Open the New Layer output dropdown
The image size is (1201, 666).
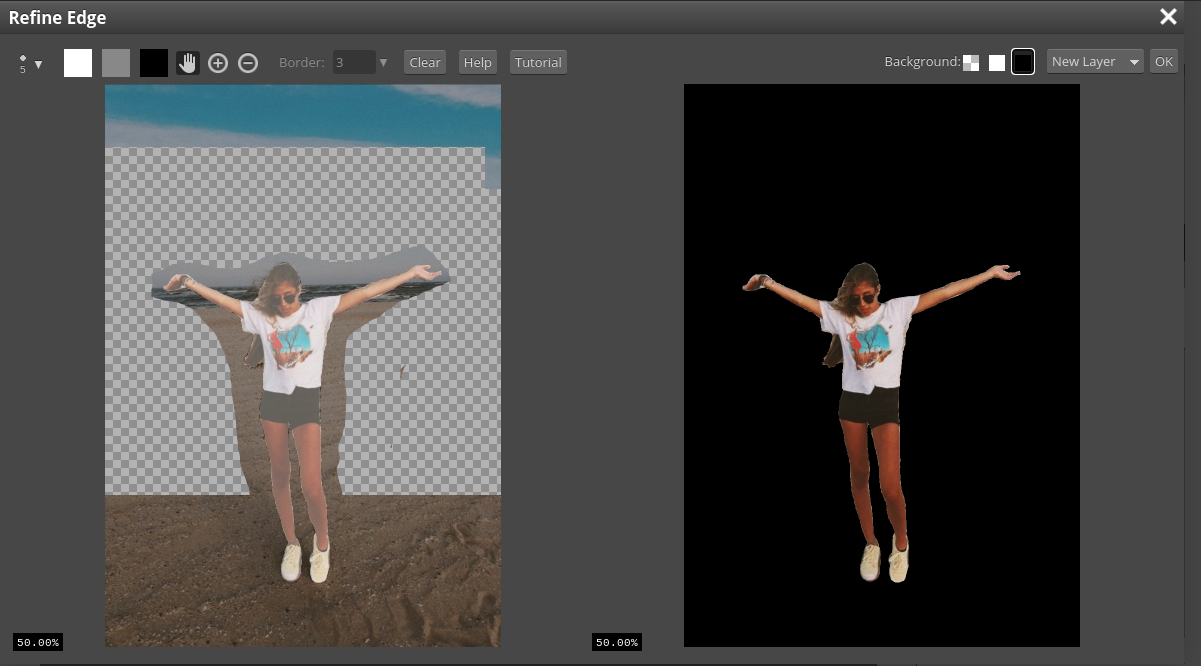click(x=1095, y=62)
